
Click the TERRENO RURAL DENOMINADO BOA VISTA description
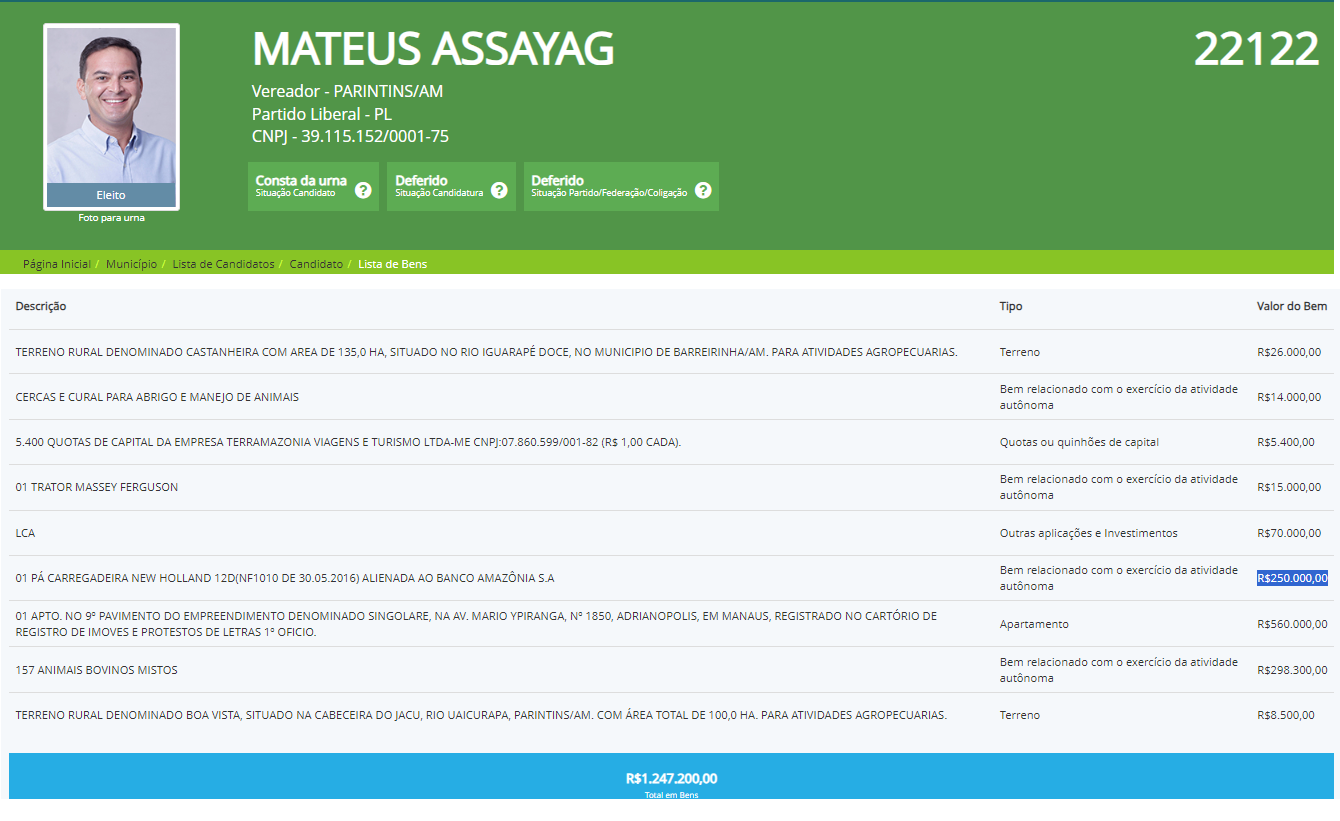[481, 715]
